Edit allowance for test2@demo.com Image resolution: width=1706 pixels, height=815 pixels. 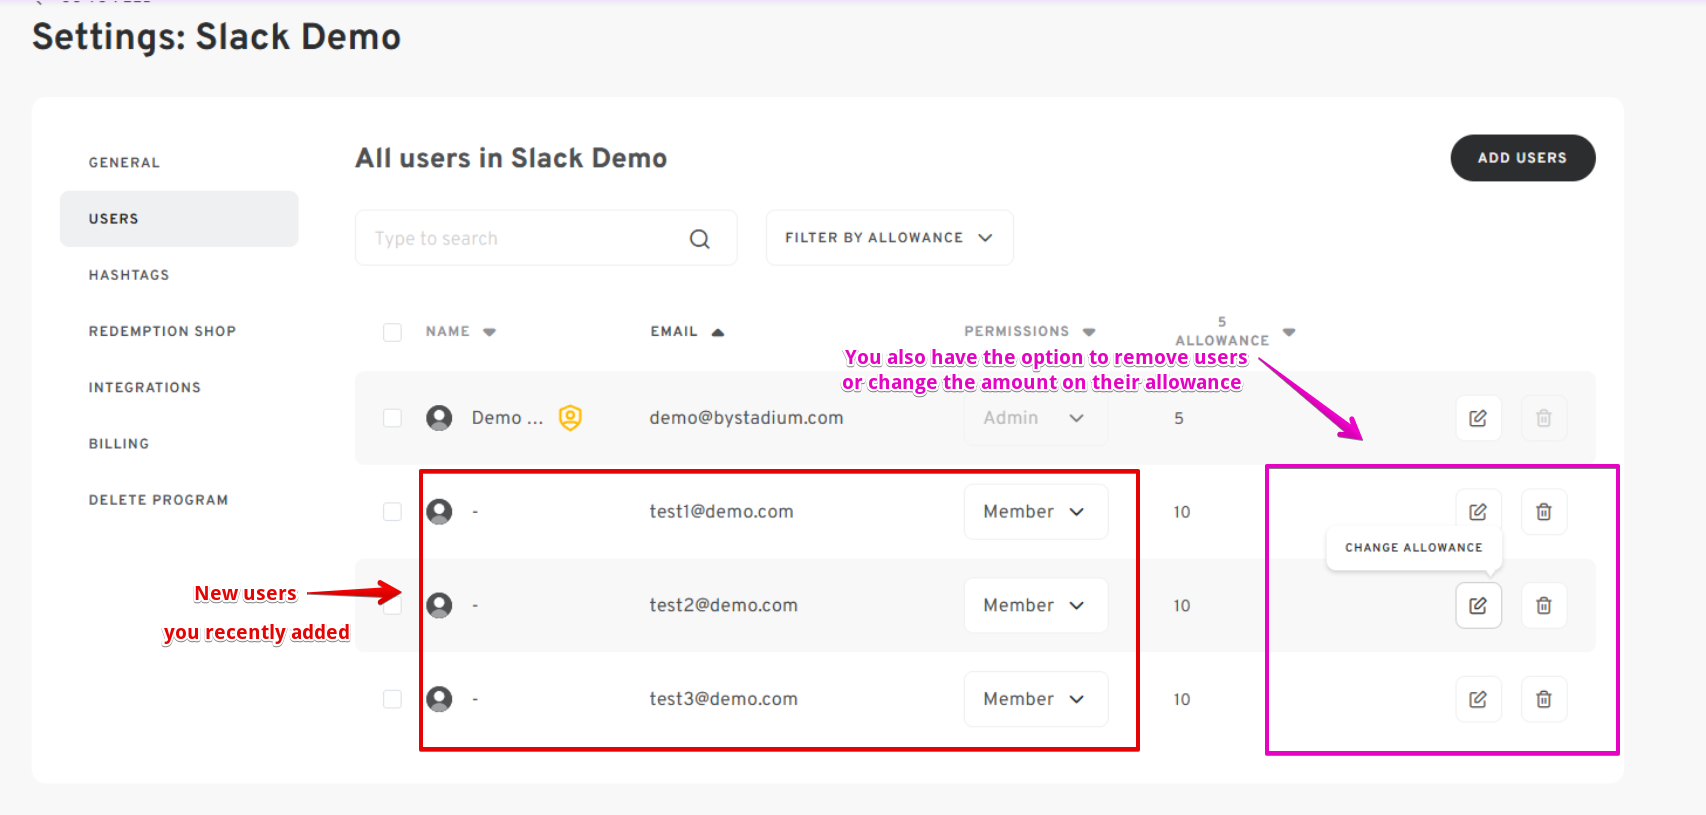click(x=1478, y=605)
